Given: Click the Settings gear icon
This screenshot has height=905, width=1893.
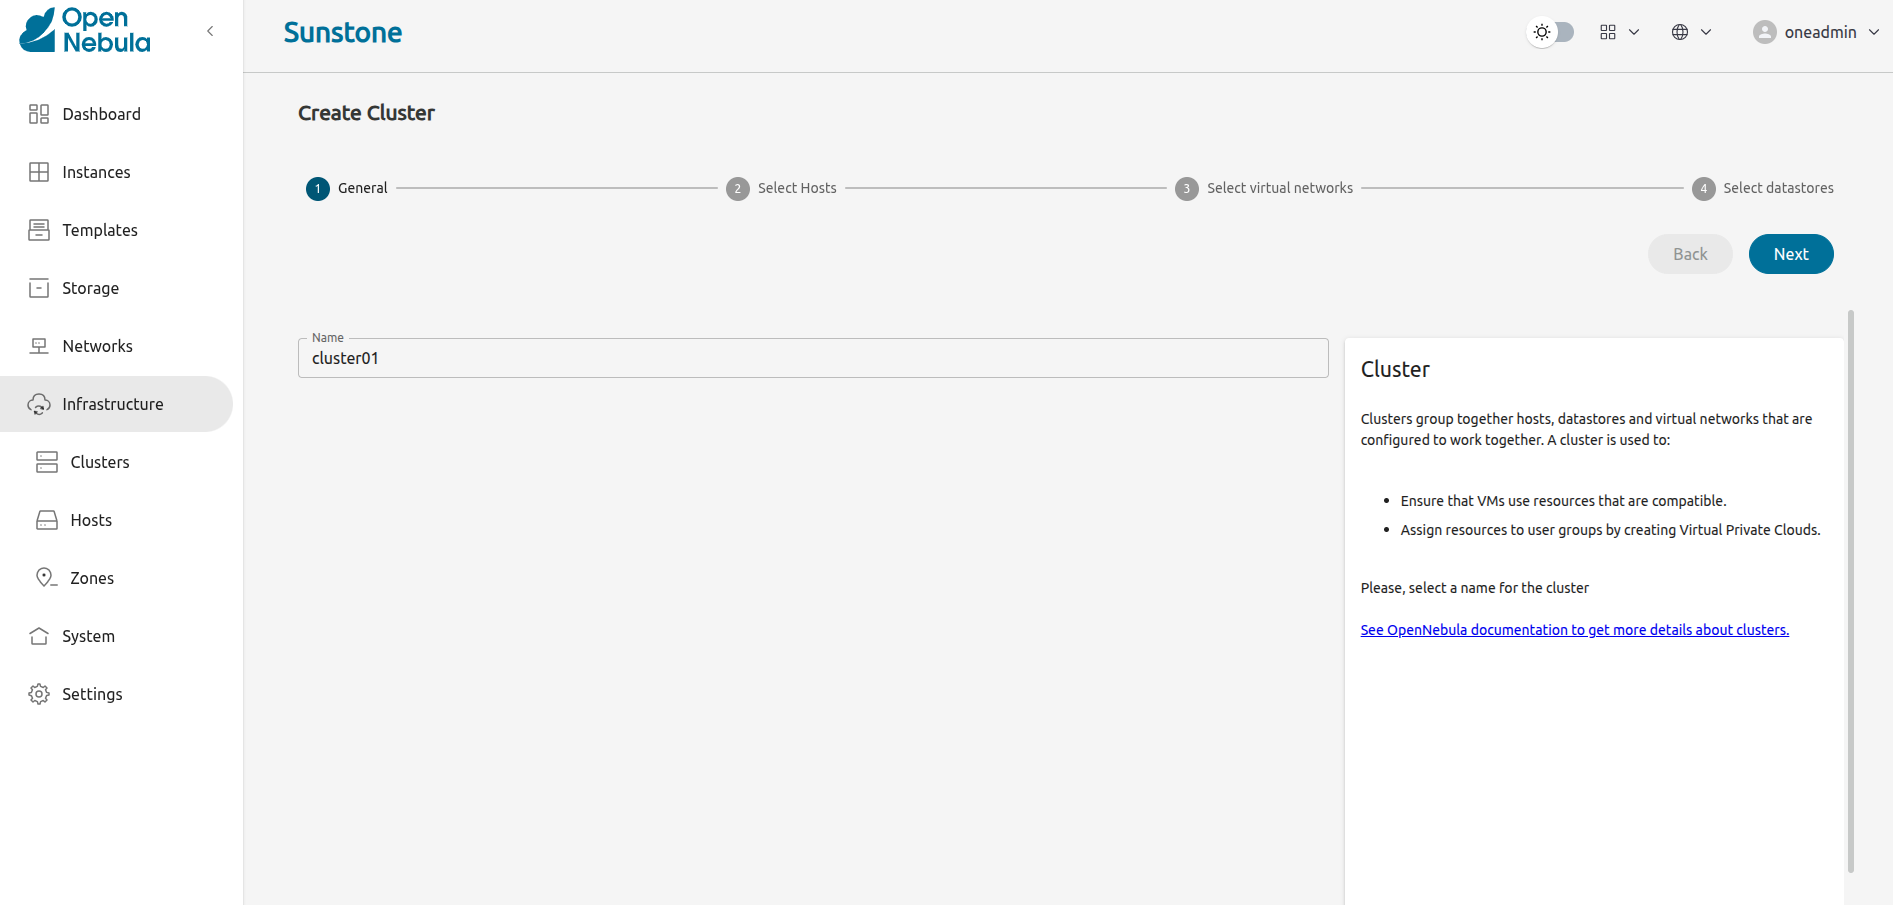Looking at the screenshot, I should click(x=38, y=693).
